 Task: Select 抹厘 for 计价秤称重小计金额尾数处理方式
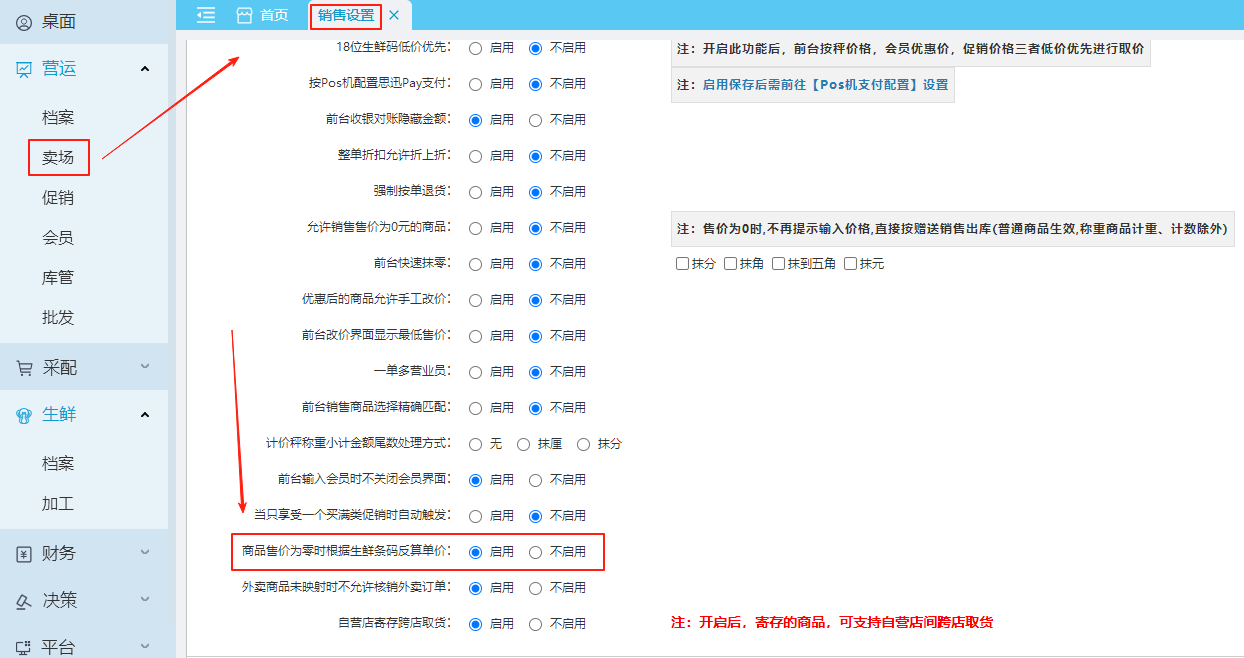(523, 444)
